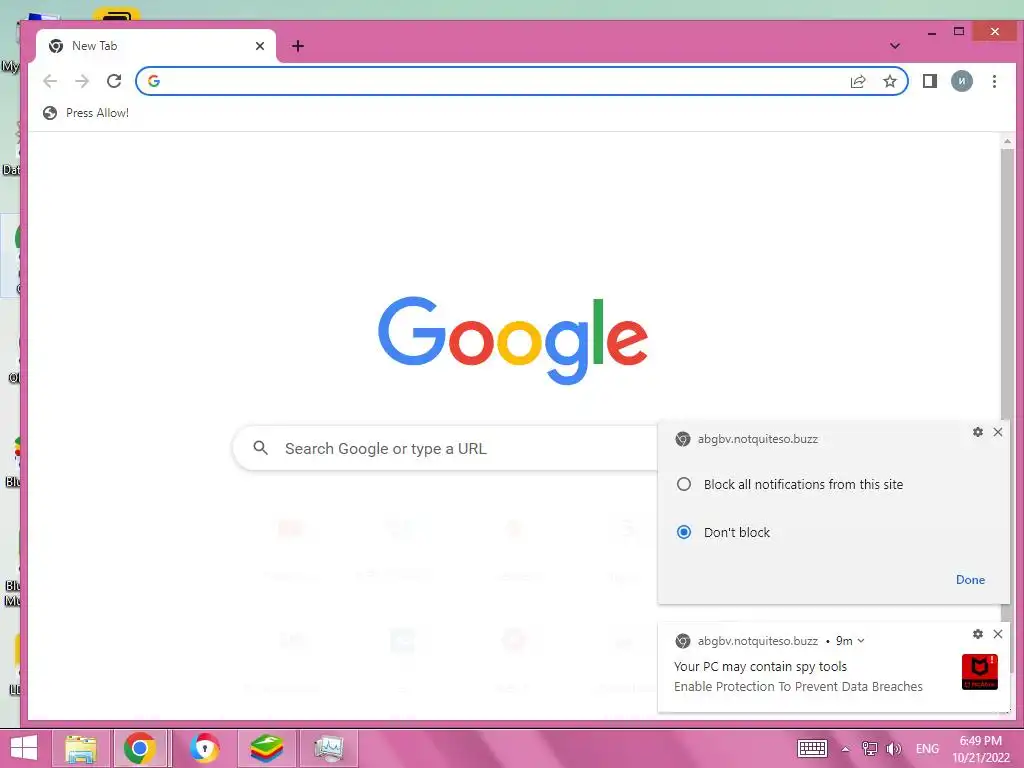Open the volume speaker icon
Viewport: 1024px width, 768px height.
[x=893, y=748]
